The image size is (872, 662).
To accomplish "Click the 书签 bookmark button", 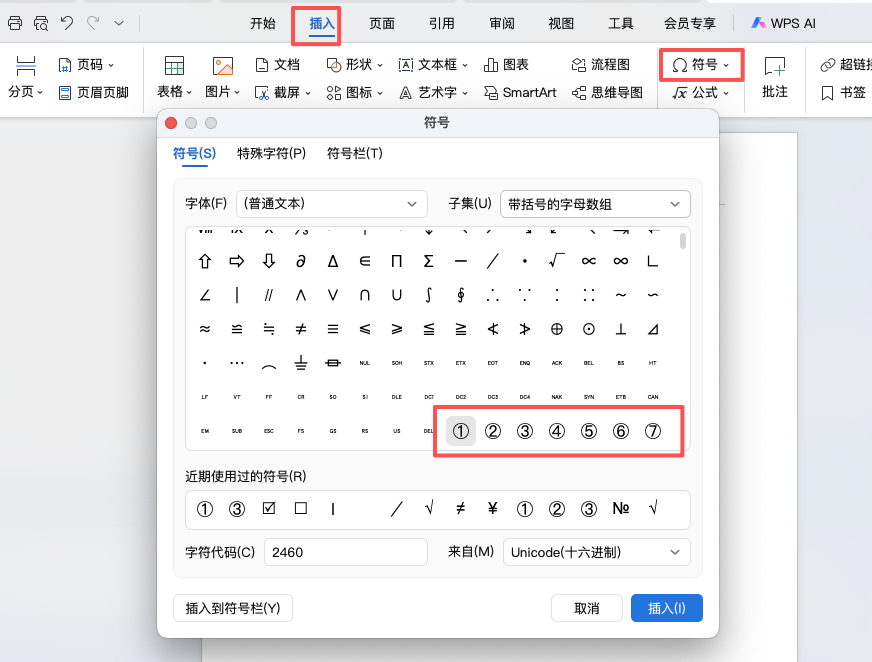I will tap(844, 92).
